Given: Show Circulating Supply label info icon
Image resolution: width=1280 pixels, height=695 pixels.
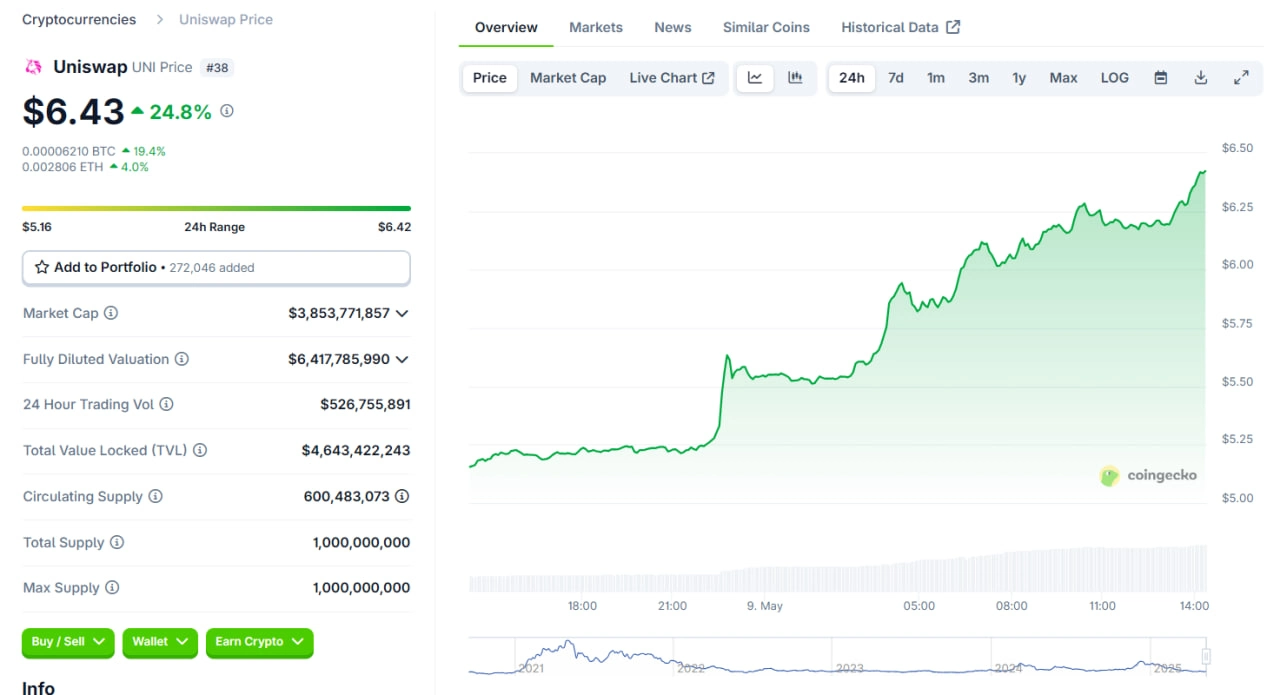Looking at the screenshot, I should click(155, 496).
